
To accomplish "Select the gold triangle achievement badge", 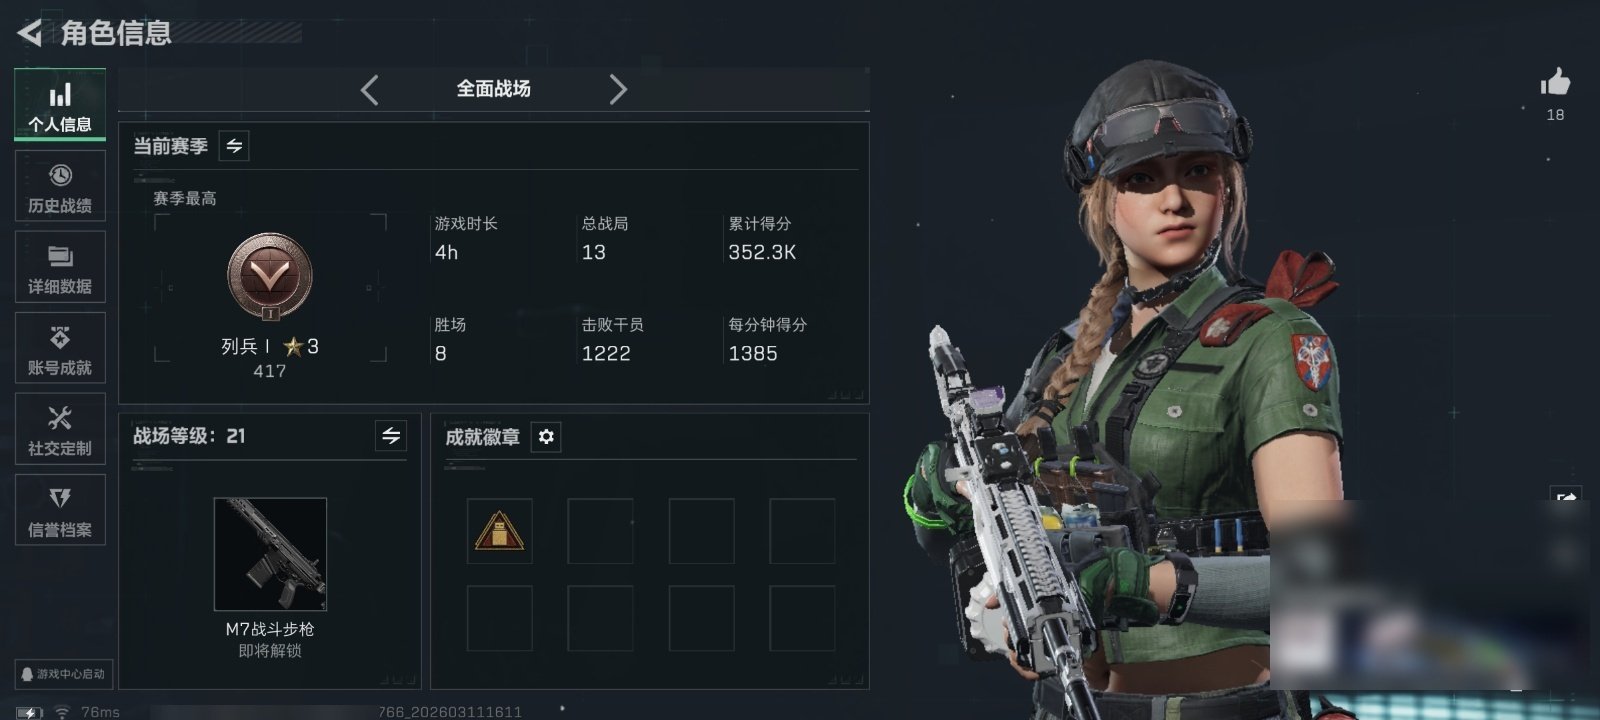I will [500, 531].
